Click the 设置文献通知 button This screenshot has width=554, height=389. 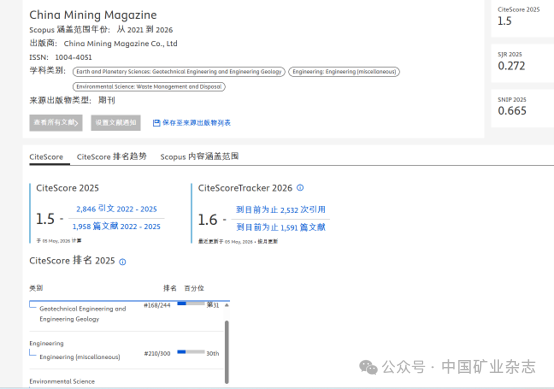point(116,123)
